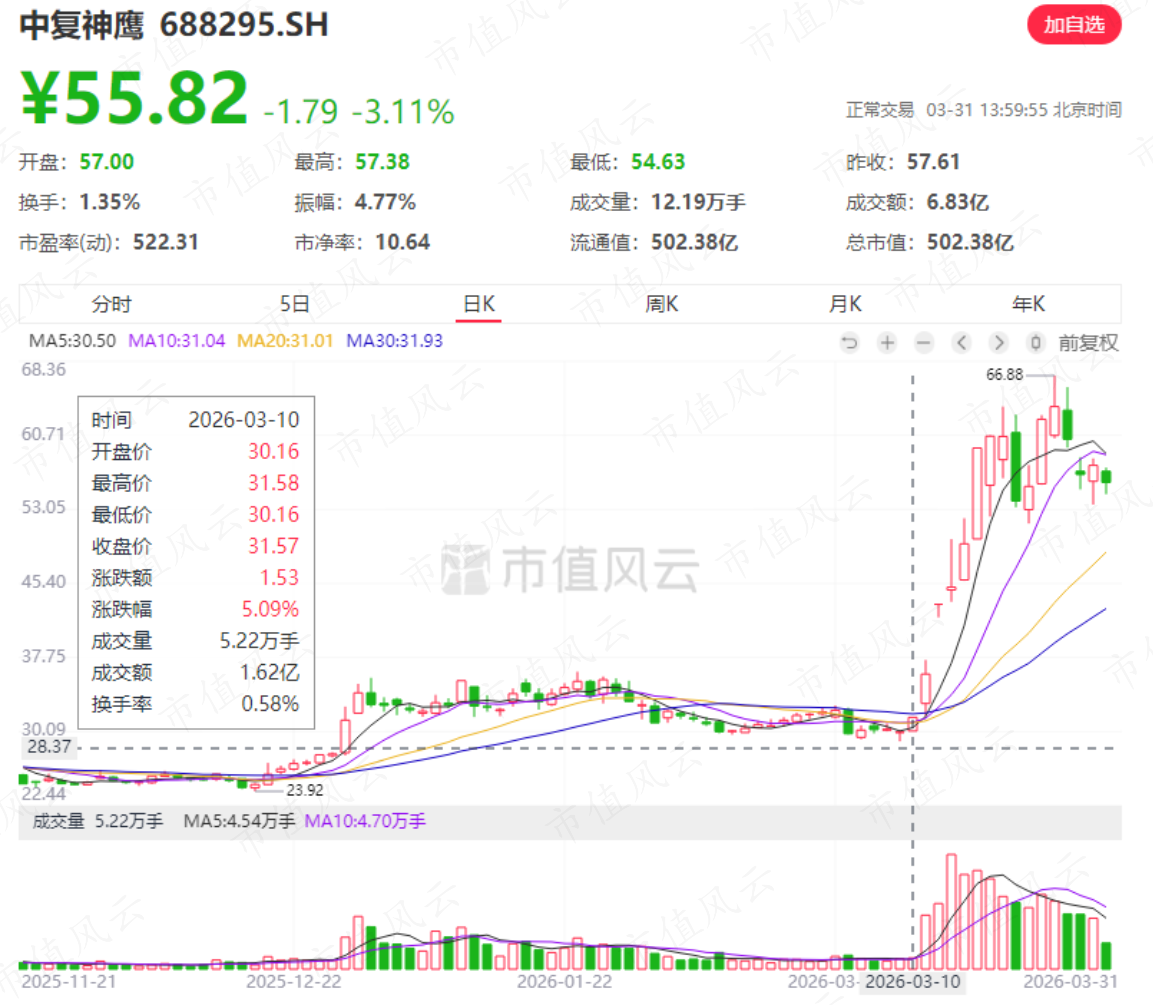
Task: Click the 市净率 value 10.64
Action: [x=402, y=243]
